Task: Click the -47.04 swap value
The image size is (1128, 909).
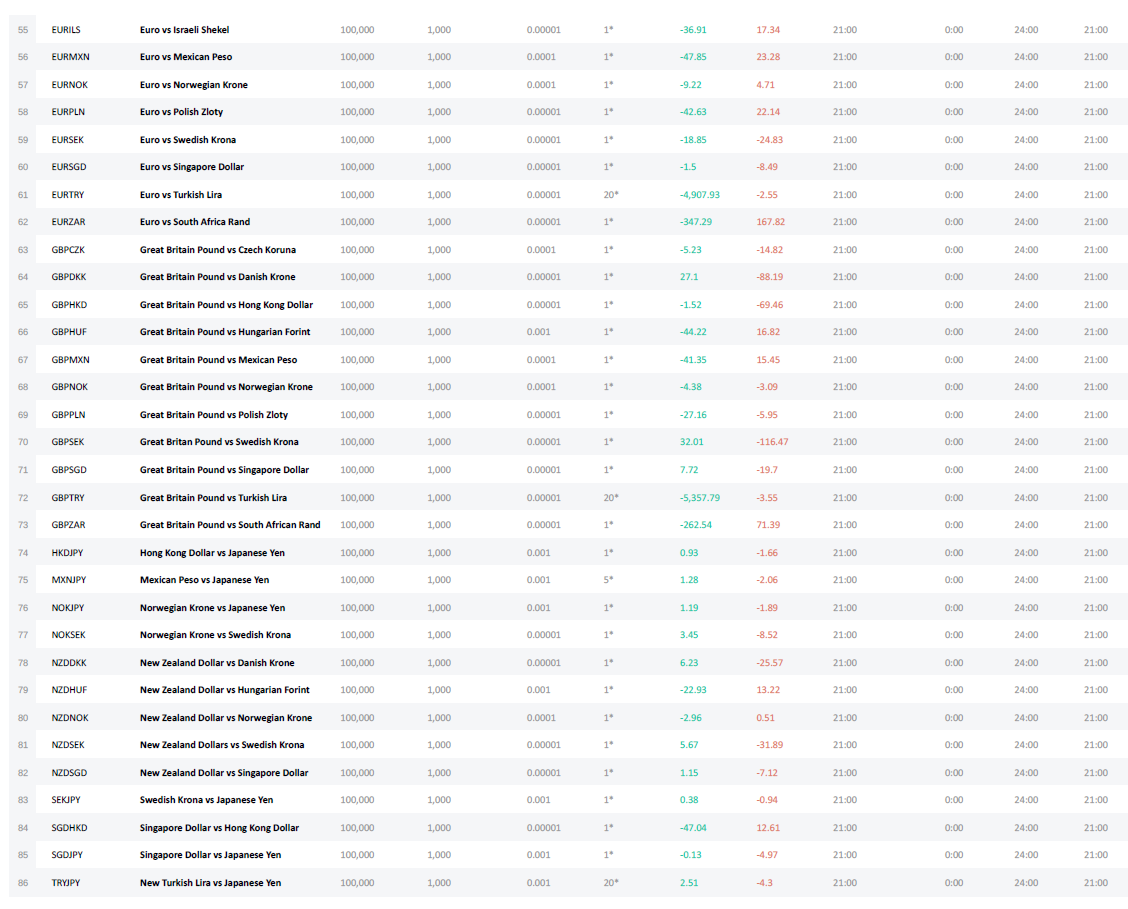Action: tap(693, 828)
